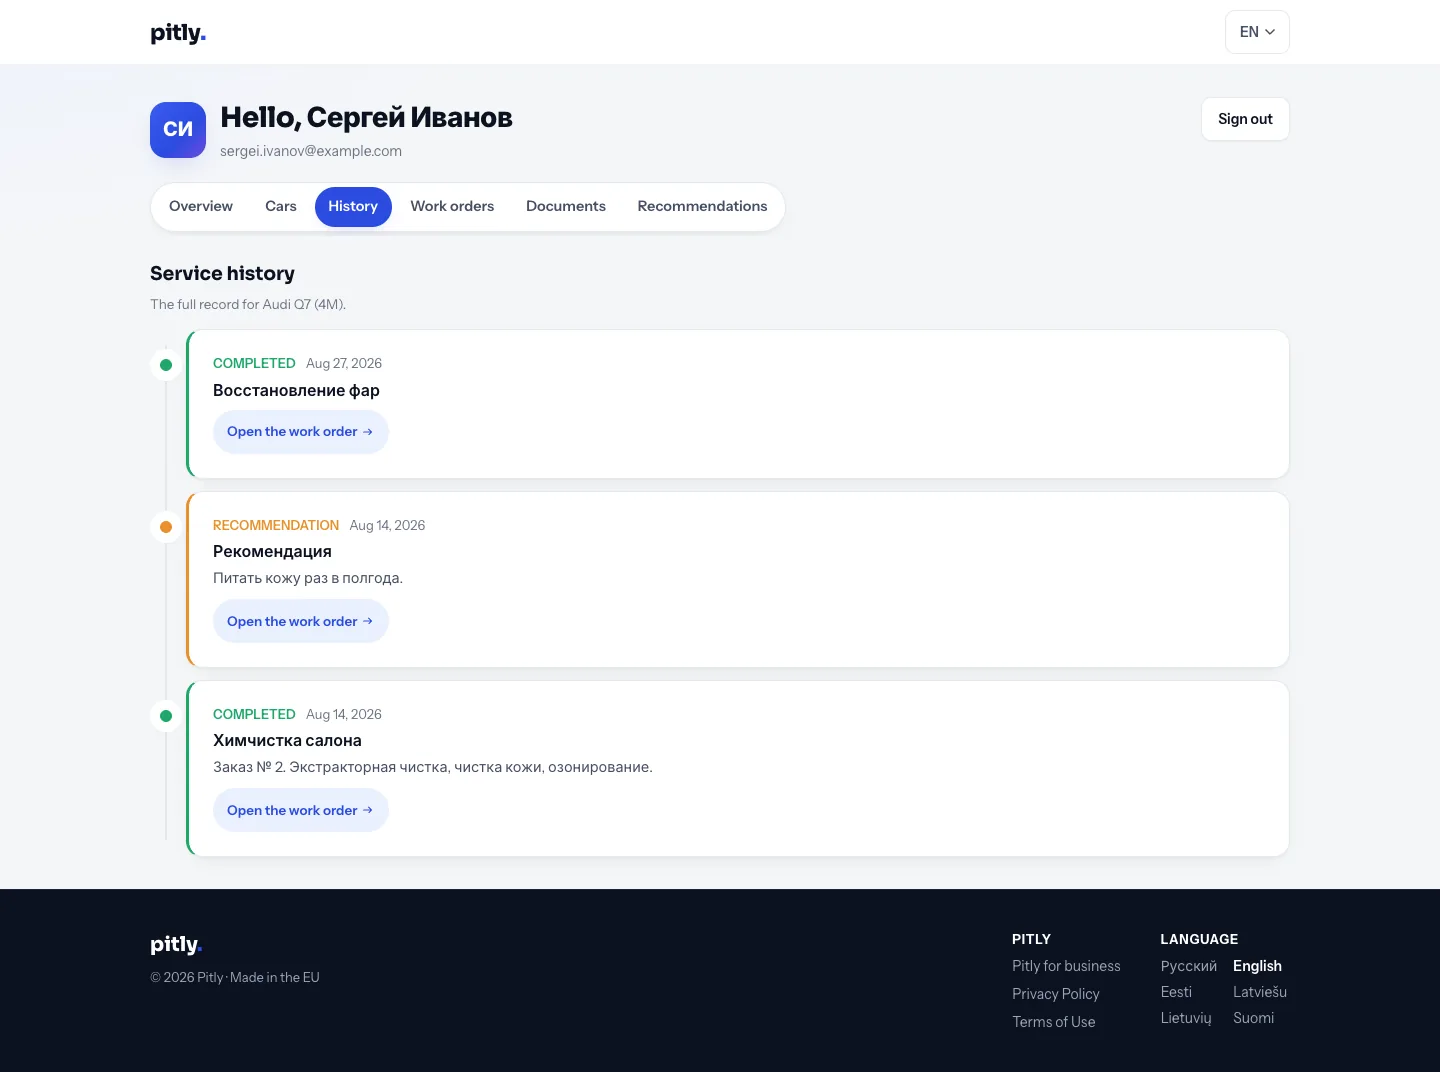The width and height of the screenshot is (1440, 1072).
Task: Click the СИ user avatar
Action: pos(178,130)
